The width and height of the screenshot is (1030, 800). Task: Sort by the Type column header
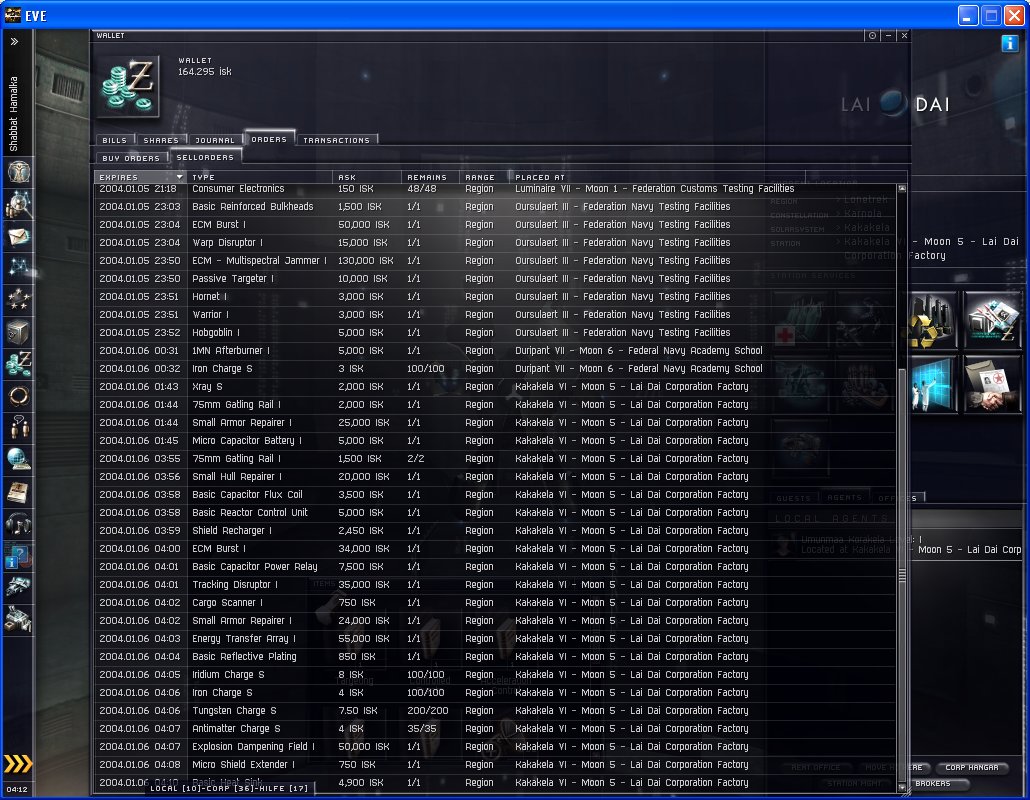click(x=260, y=177)
